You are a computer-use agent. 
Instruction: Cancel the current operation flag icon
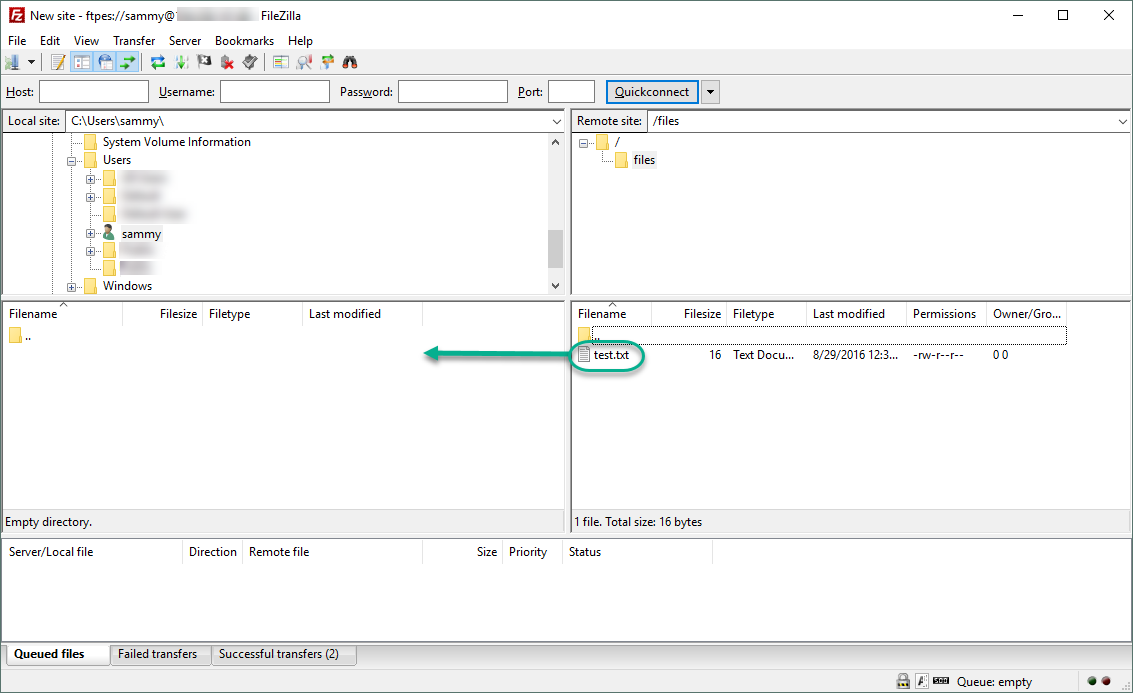[x=204, y=62]
